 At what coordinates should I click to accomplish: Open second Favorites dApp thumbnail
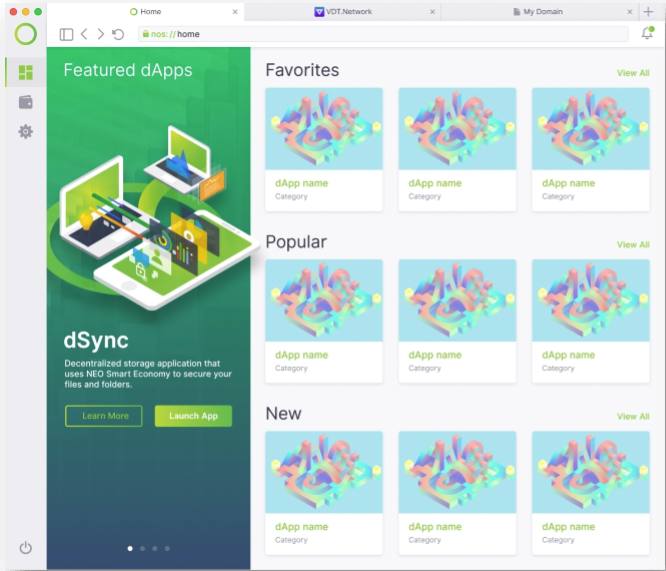point(457,129)
